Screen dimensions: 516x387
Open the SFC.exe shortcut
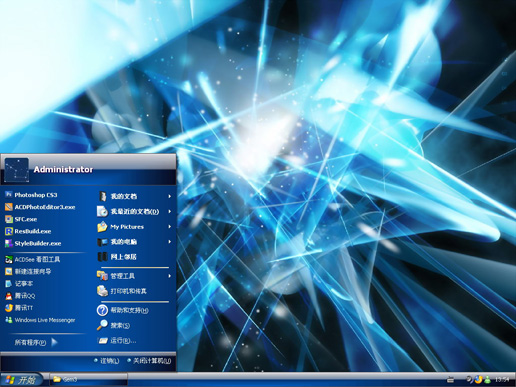point(21,219)
